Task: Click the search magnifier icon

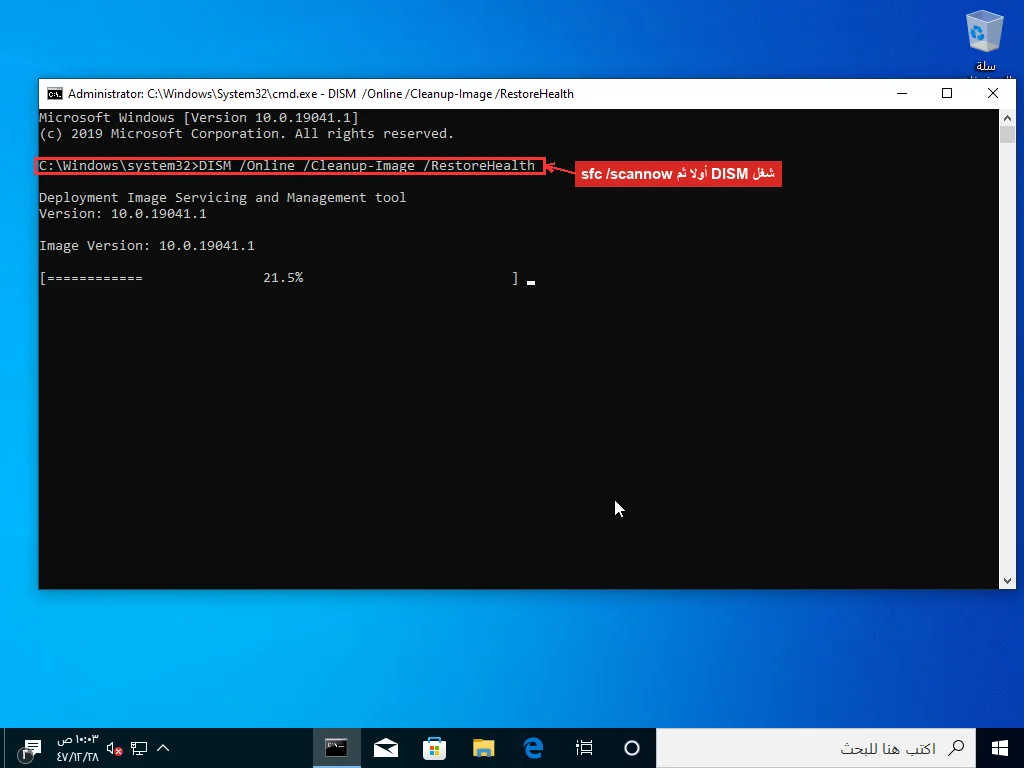Action: (956, 748)
